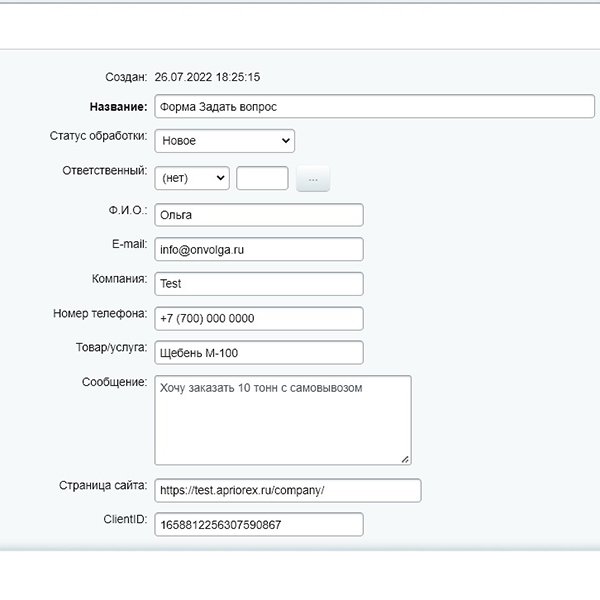Click the empty Ответственный ID input
Screen dimensions: 600x600
pos(262,178)
